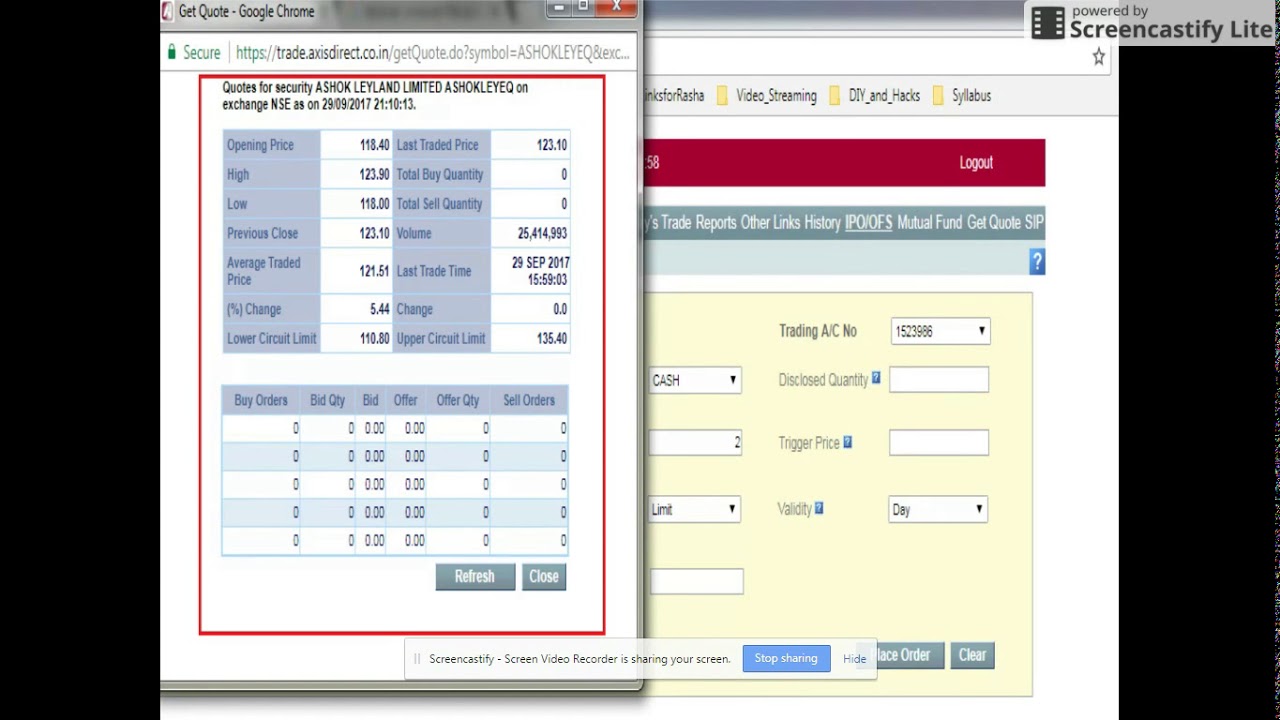Open the Limit order type dropdown

coord(694,509)
